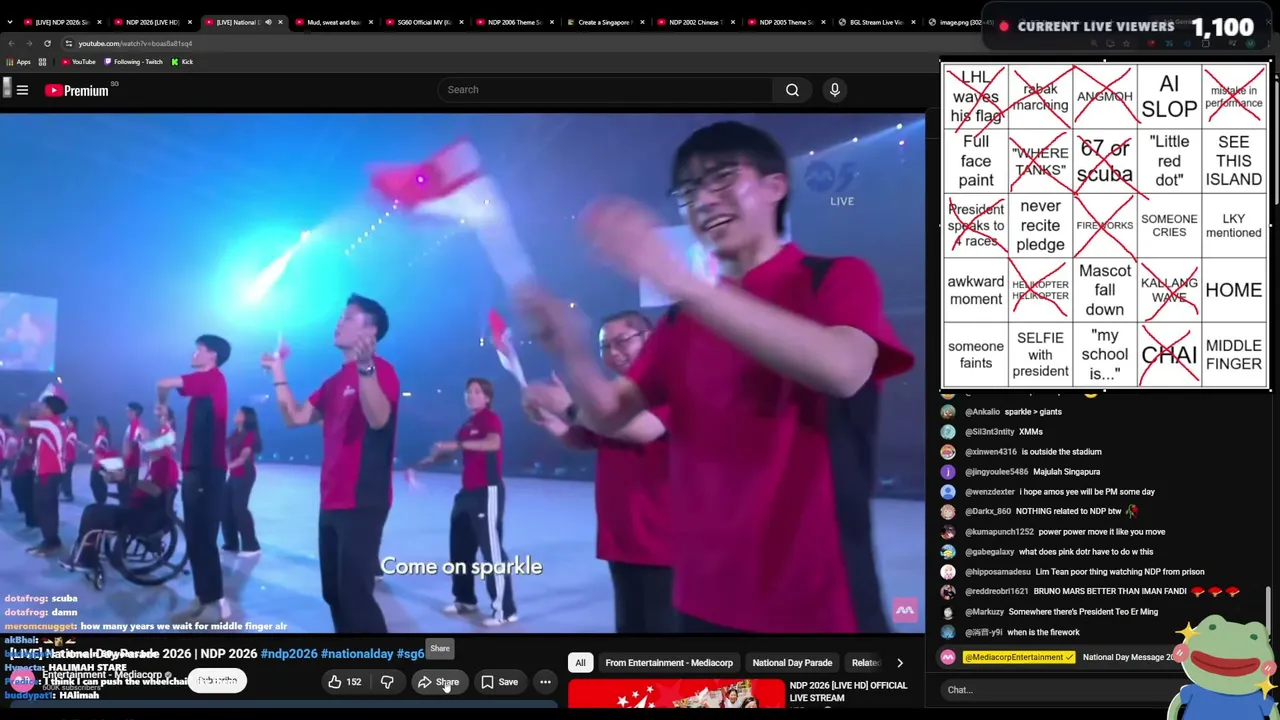Click username @Markuzy in chat
1280x720 pixels.
[985, 612]
